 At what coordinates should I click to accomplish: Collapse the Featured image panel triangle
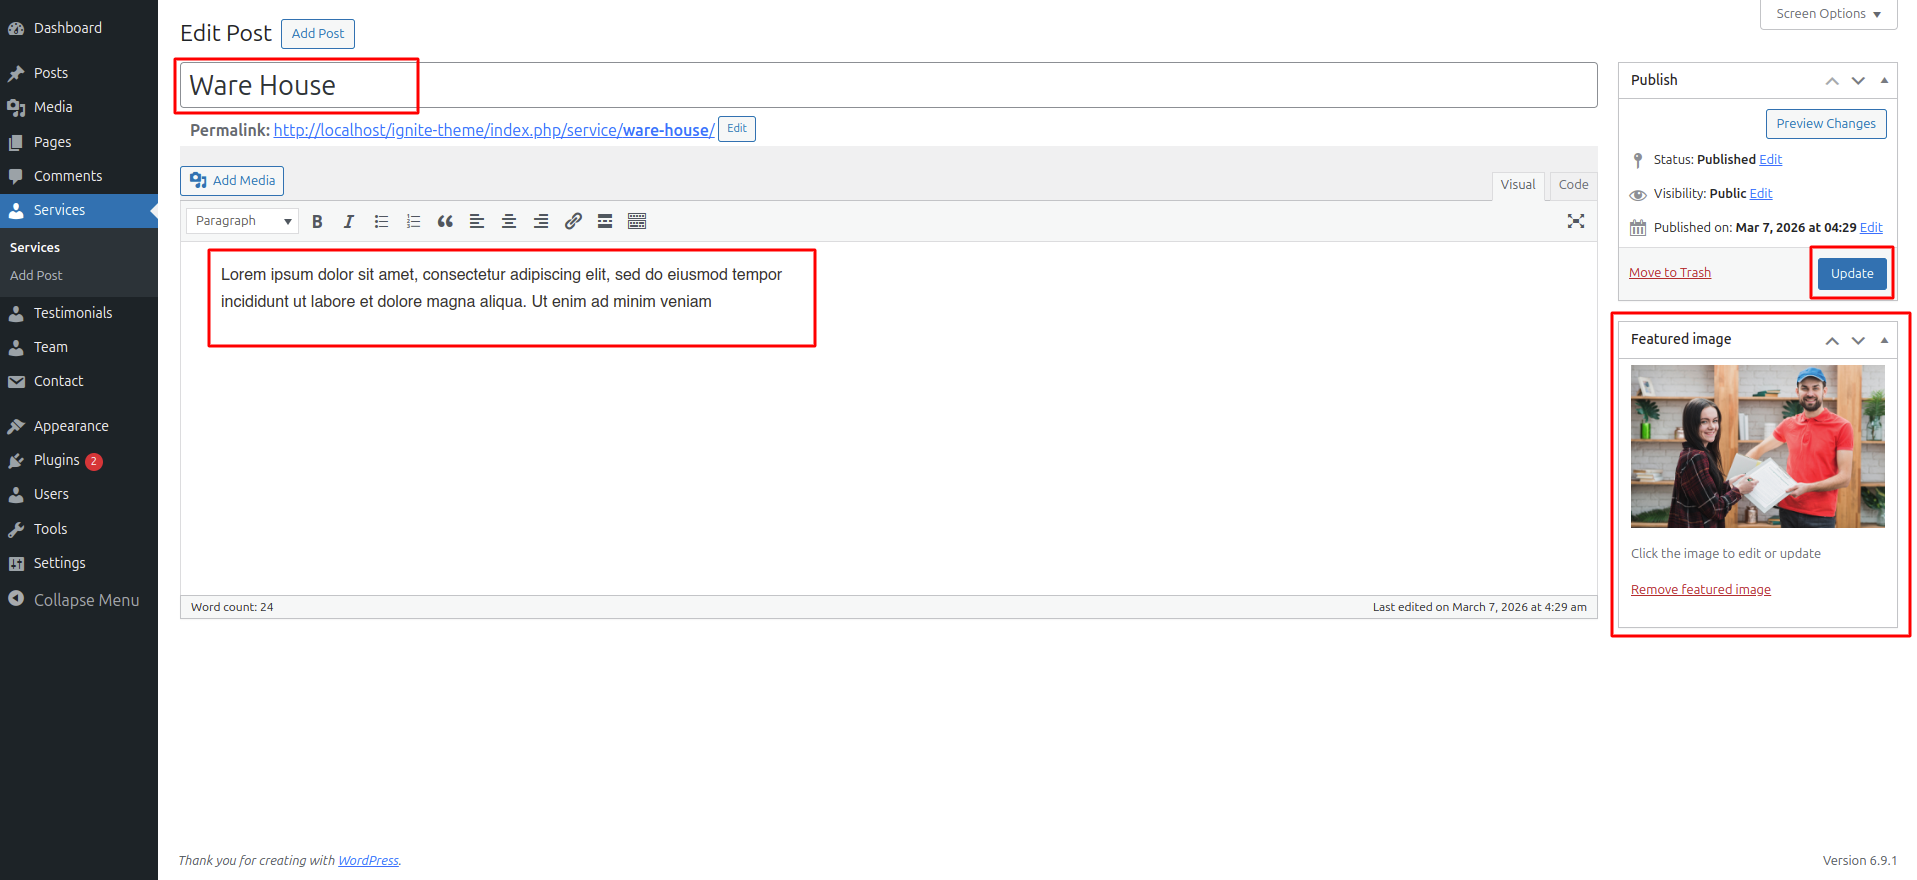pyautogui.click(x=1884, y=340)
